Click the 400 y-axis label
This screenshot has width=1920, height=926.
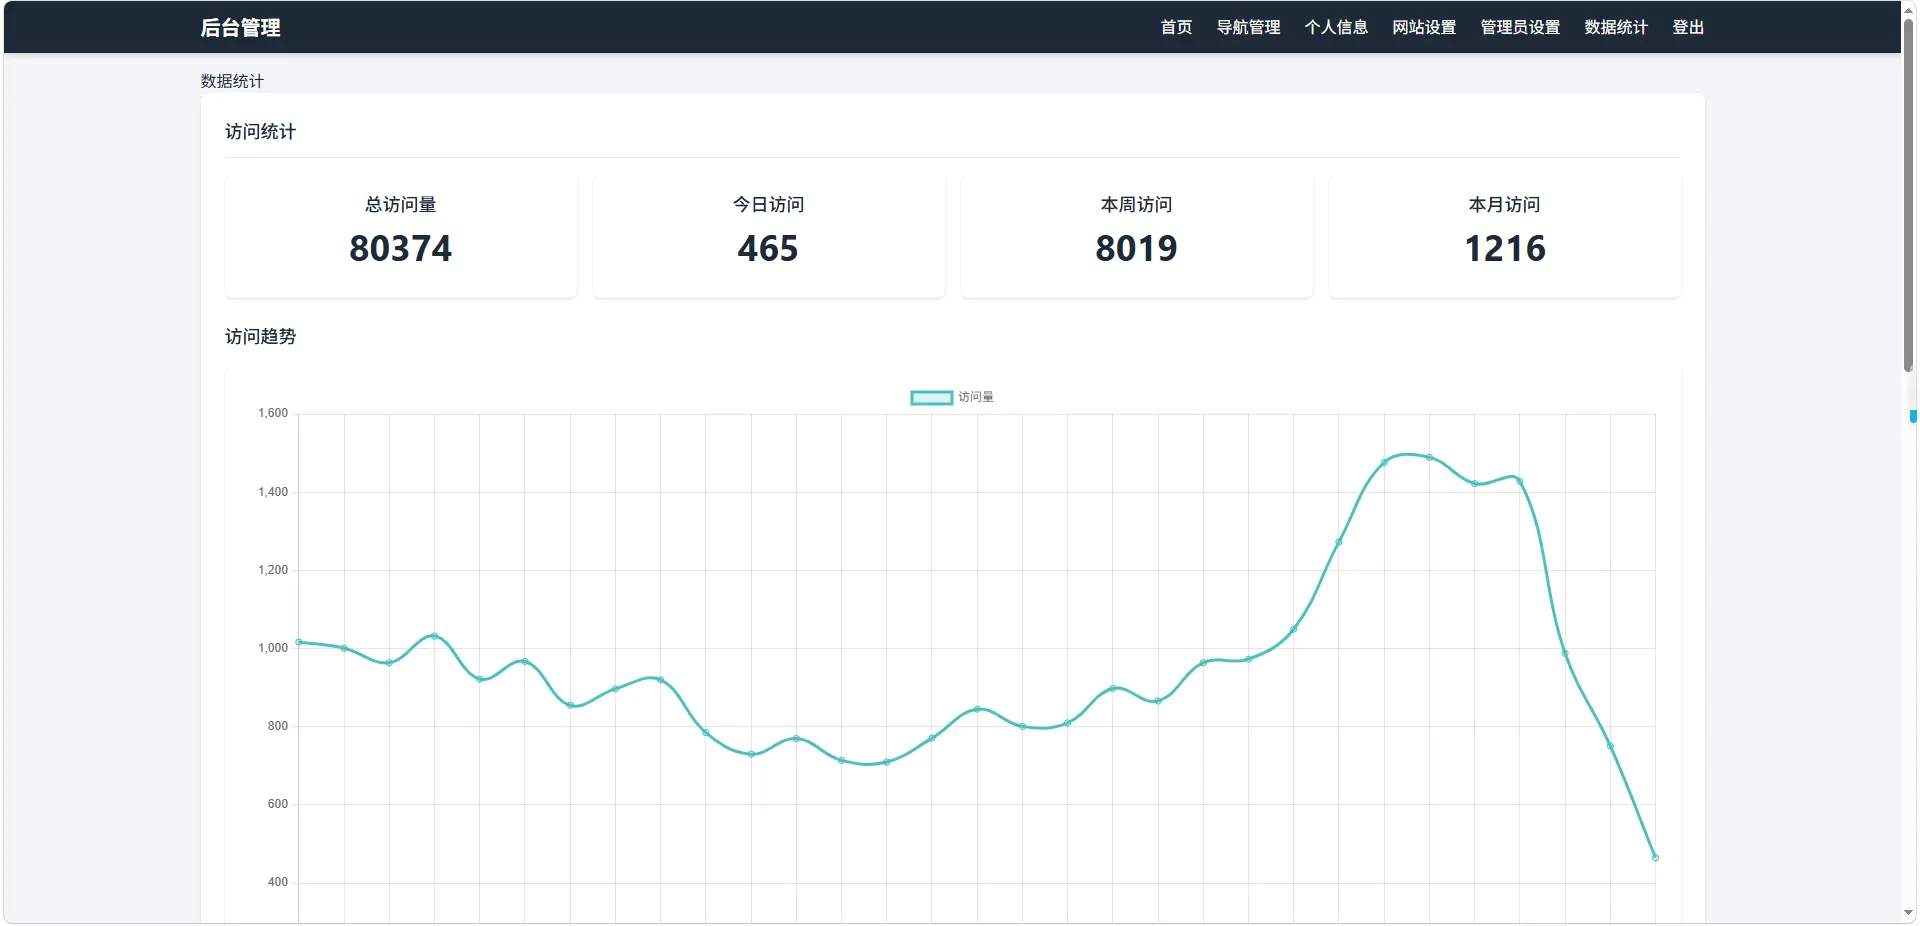click(x=278, y=882)
